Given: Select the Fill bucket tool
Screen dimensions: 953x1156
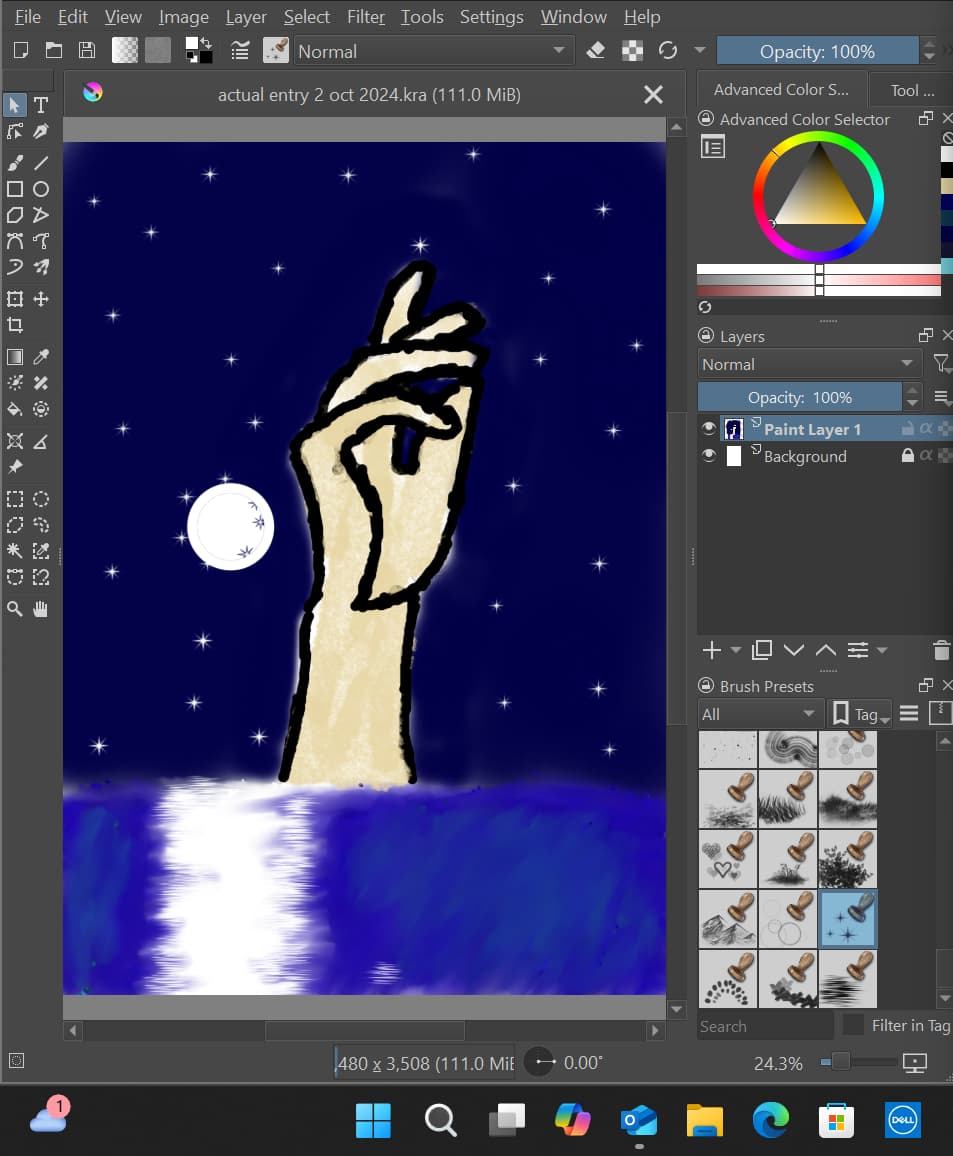Looking at the screenshot, I should coord(15,409).
